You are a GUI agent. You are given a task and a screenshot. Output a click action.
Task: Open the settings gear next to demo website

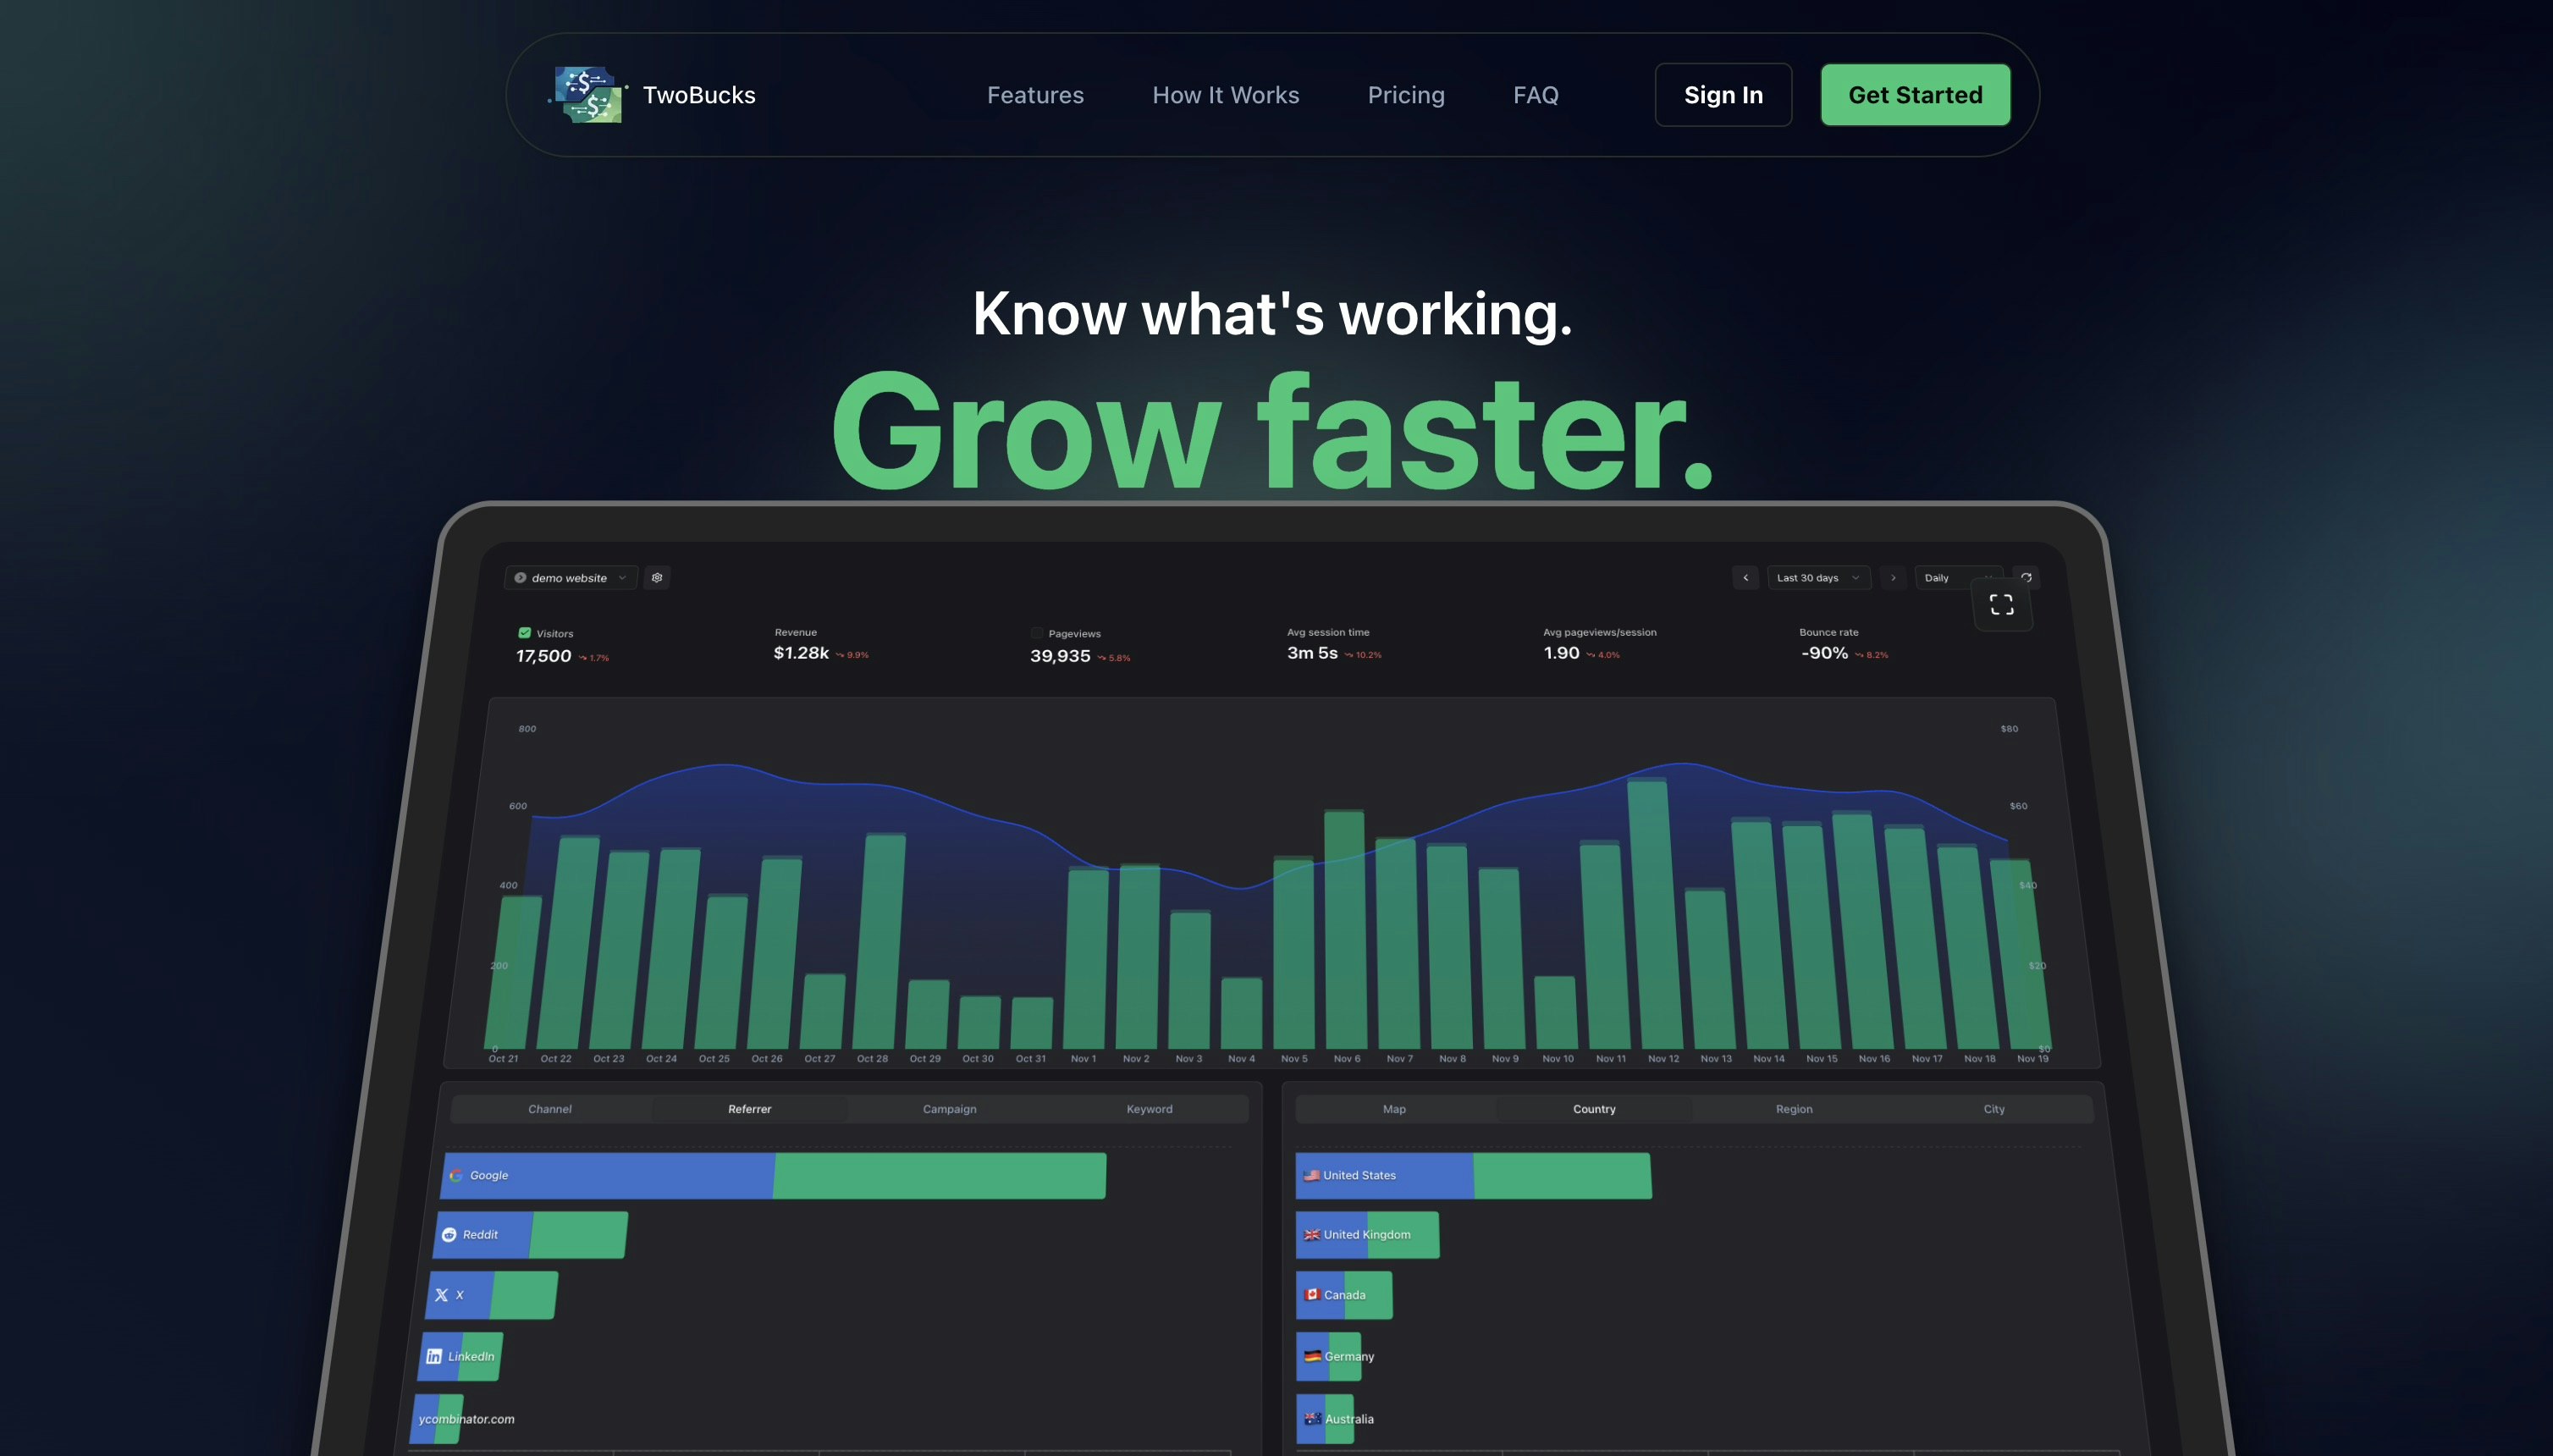(x=658, y=577)
